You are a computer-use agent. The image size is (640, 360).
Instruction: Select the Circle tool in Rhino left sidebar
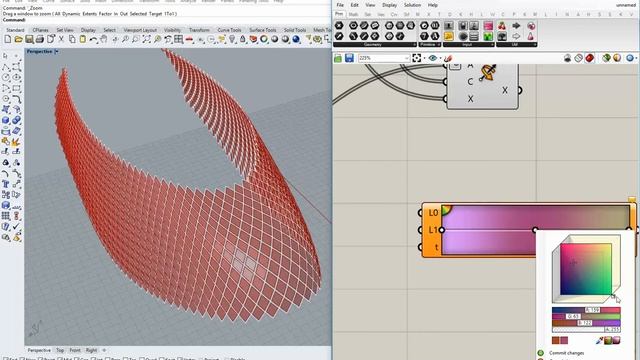click(6, 78)
